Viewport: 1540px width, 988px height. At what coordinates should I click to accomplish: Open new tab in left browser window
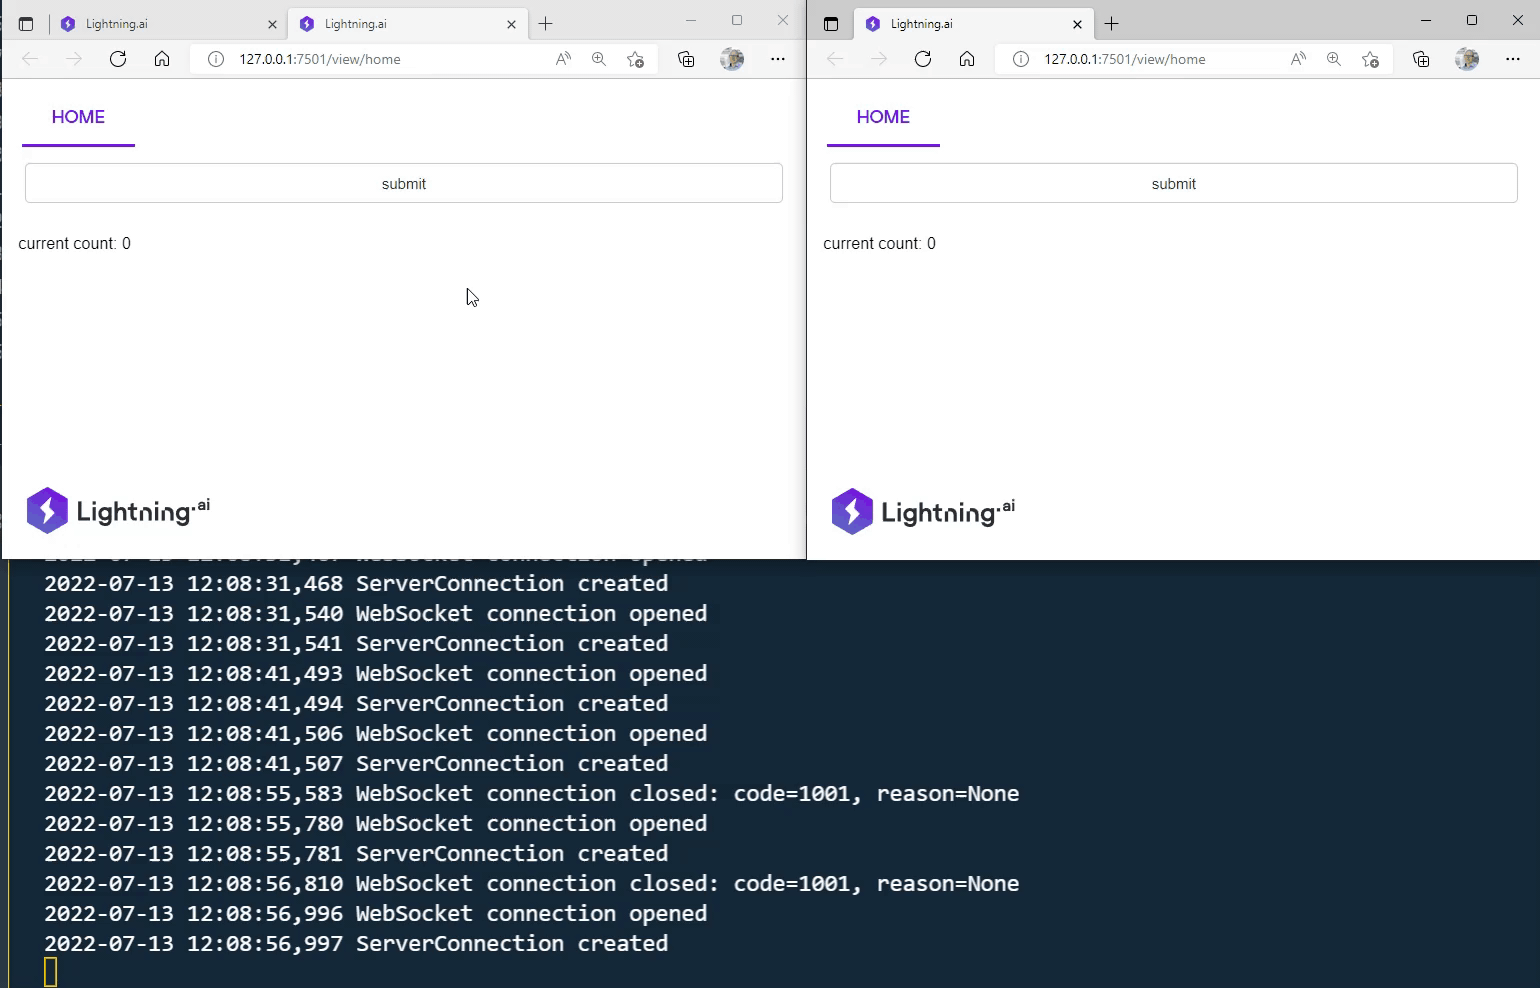coord(545,24)
